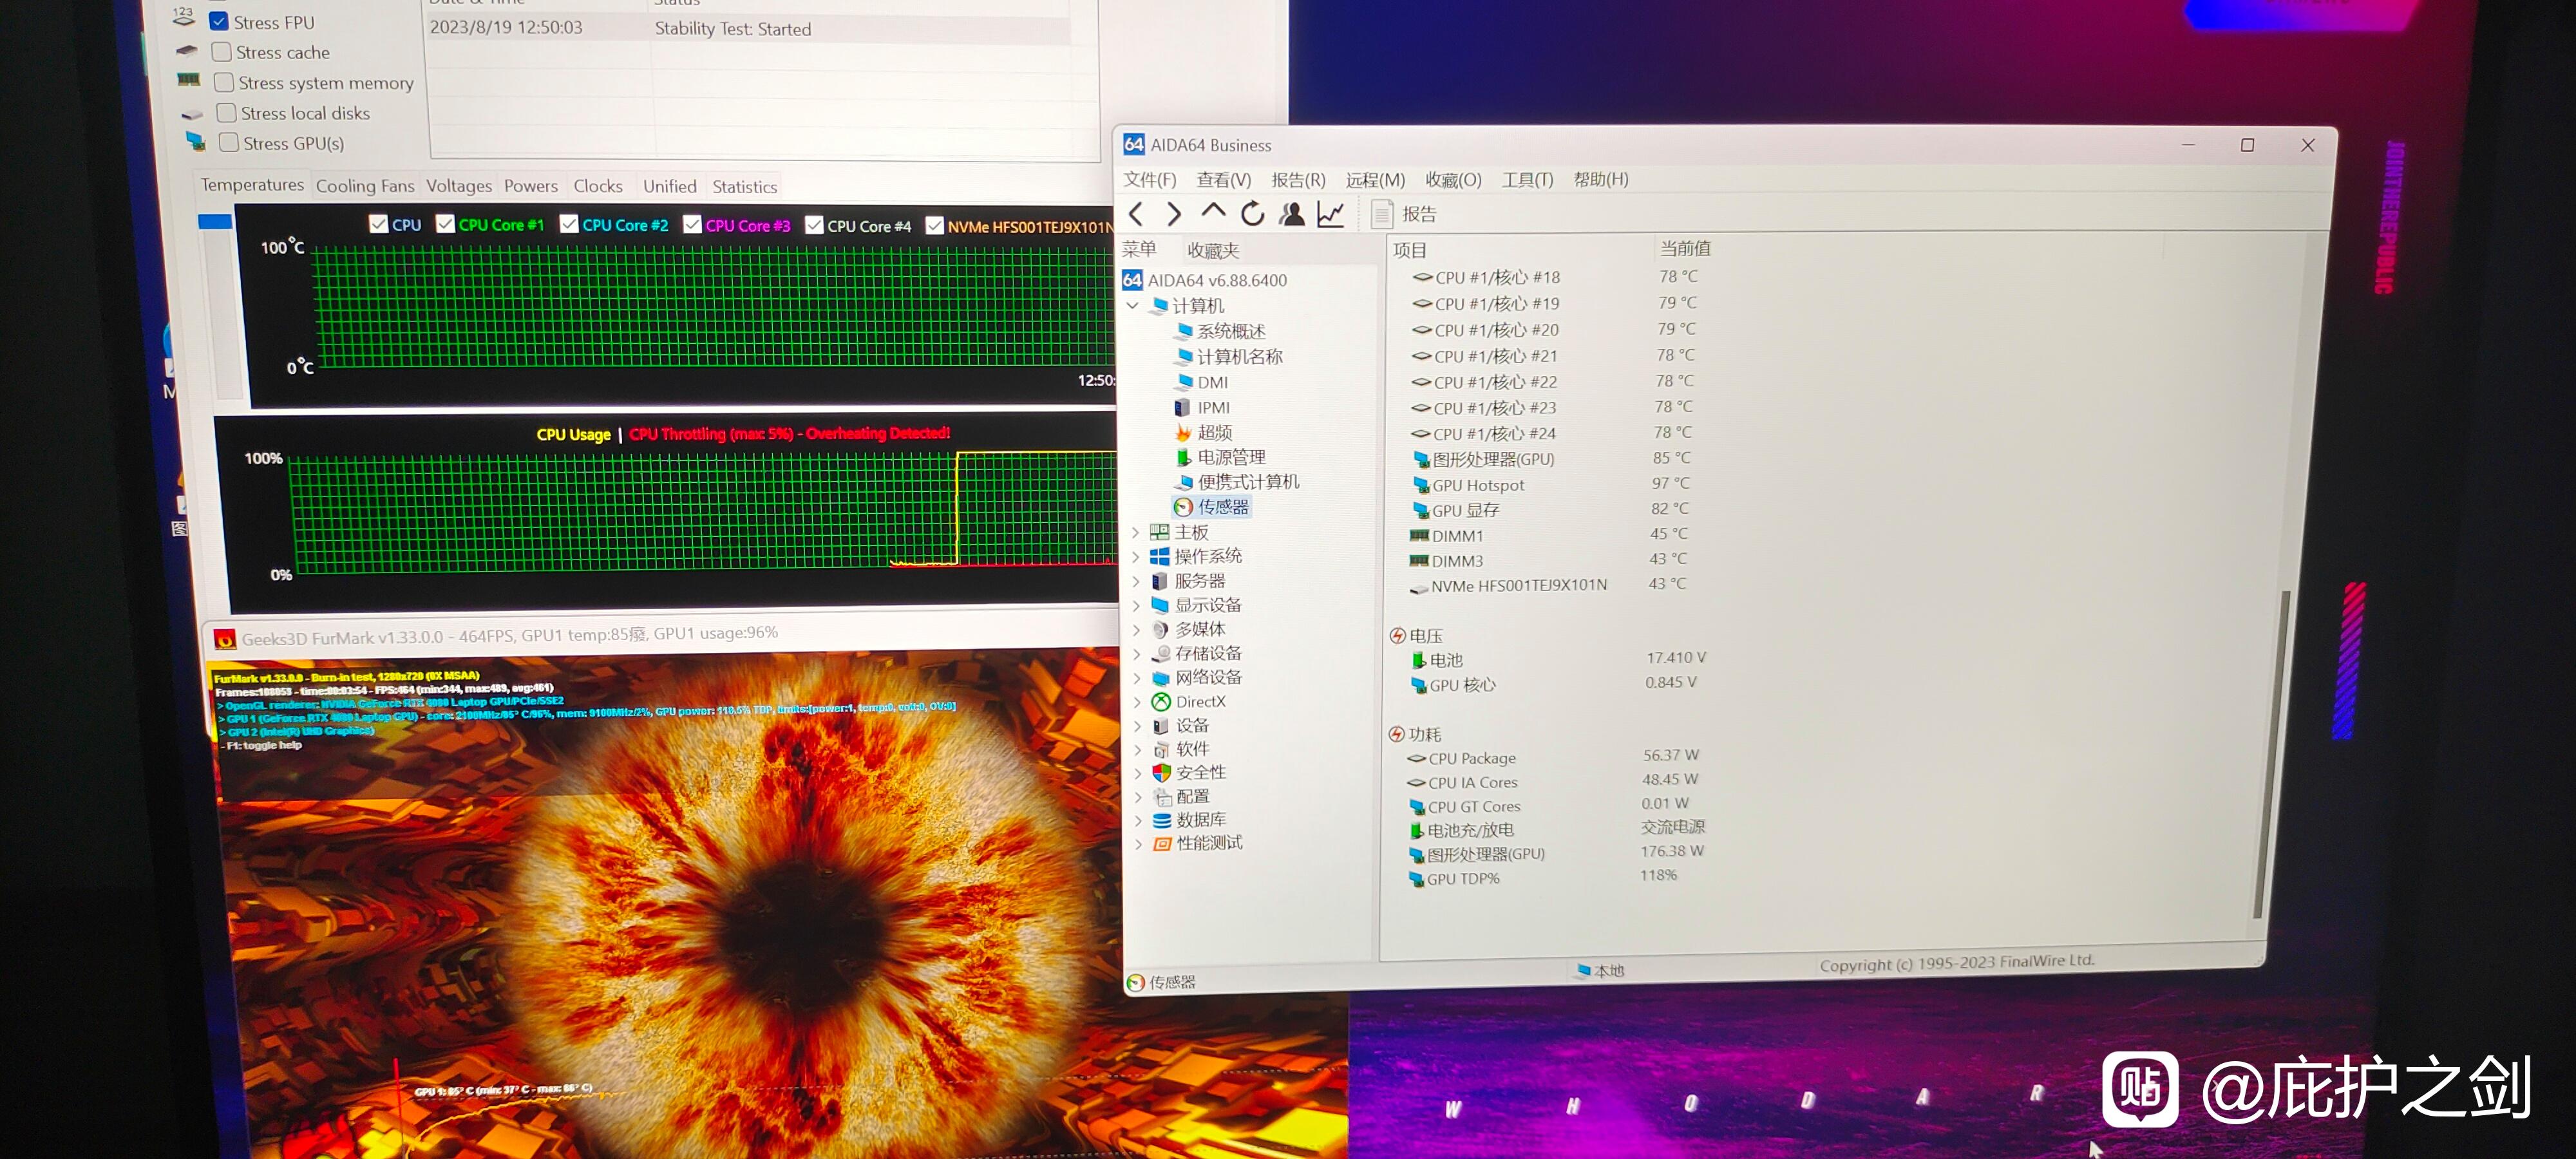Click the 软件 software icon
Screen dimensions: 2576x1159
click(1161, 749)
